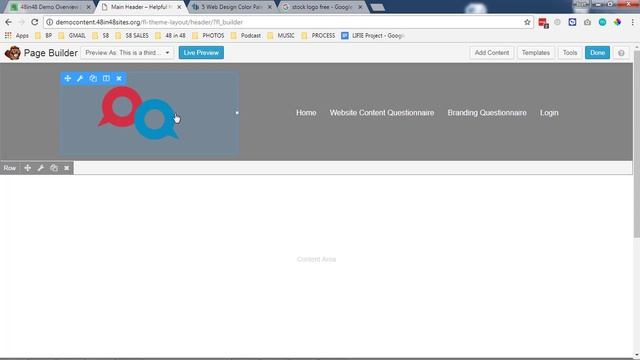
Task: Remove the logo module with X icon
Action: click(x=119, y=78)
